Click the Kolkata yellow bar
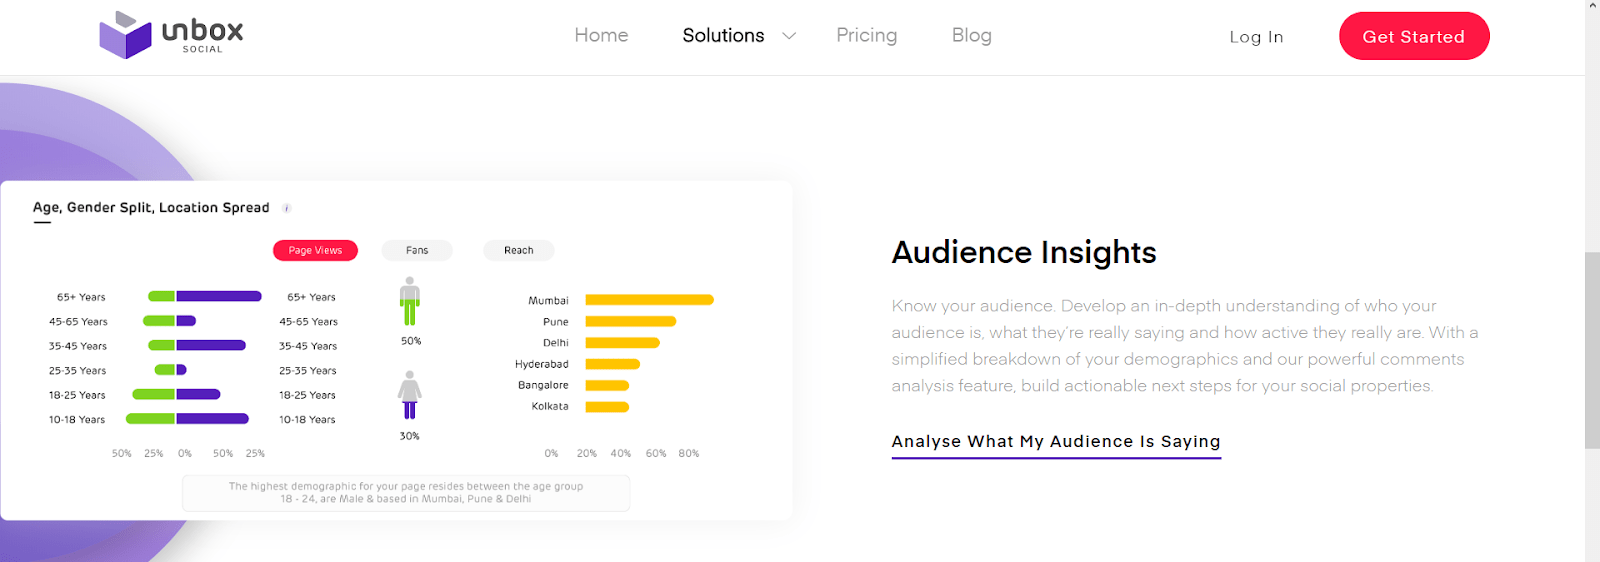This screenshot has height=562, width=1600. pyautogui.click(x=607, y=407)
